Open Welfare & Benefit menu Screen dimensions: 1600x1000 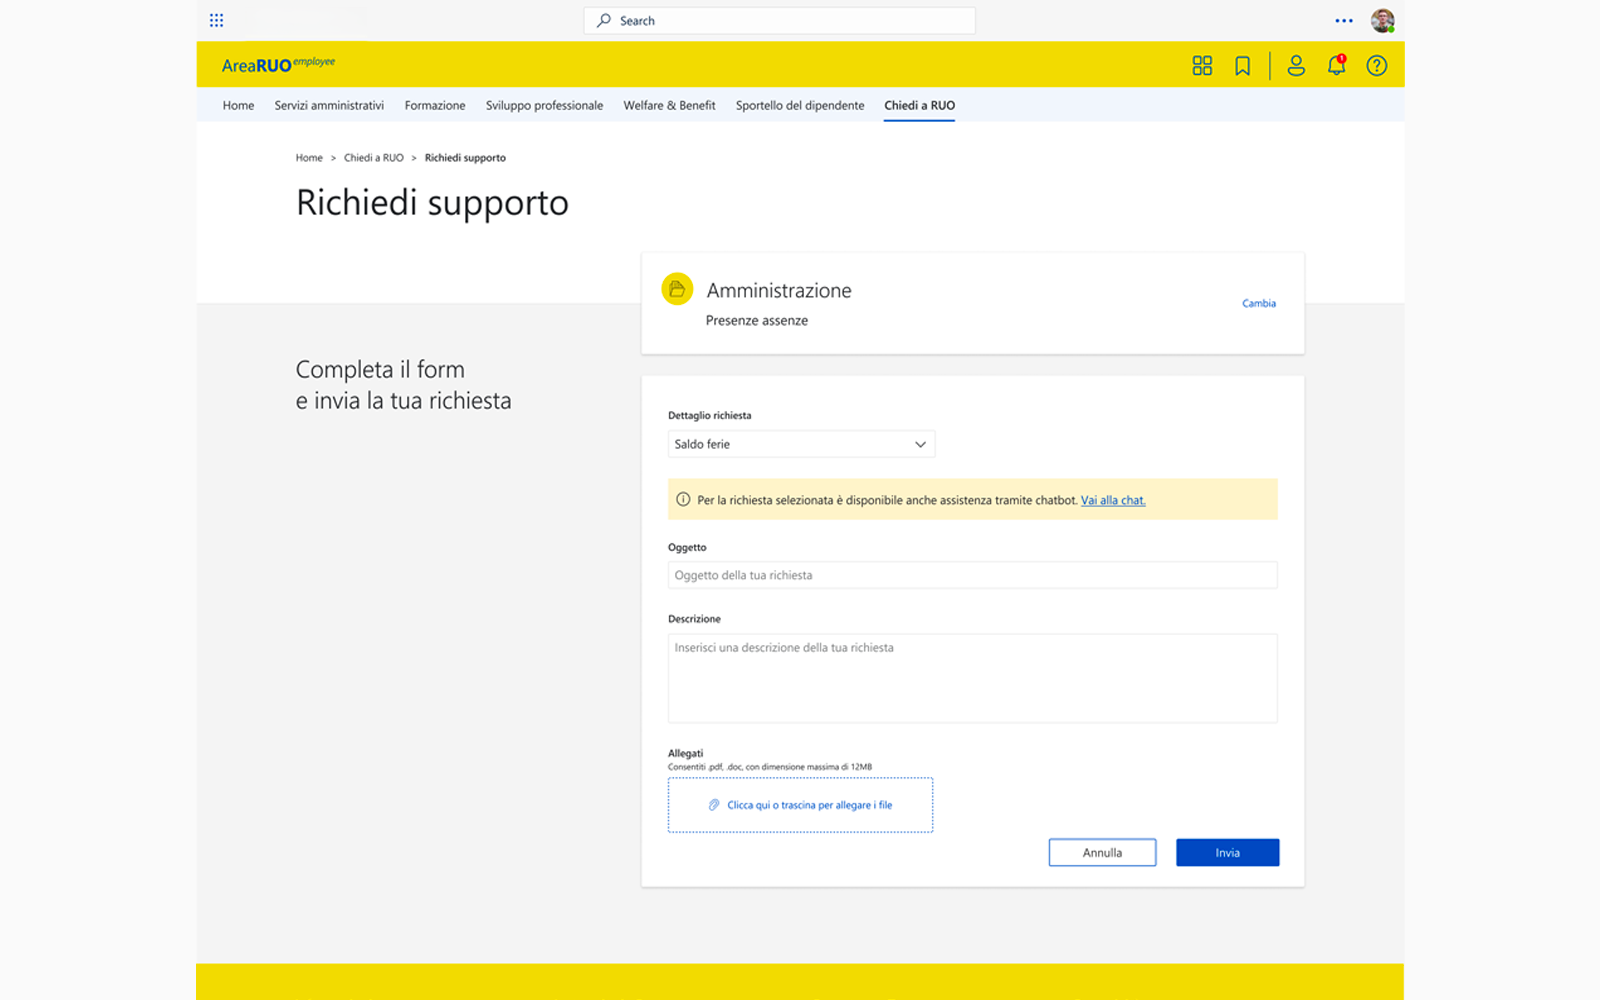(669, 105)
